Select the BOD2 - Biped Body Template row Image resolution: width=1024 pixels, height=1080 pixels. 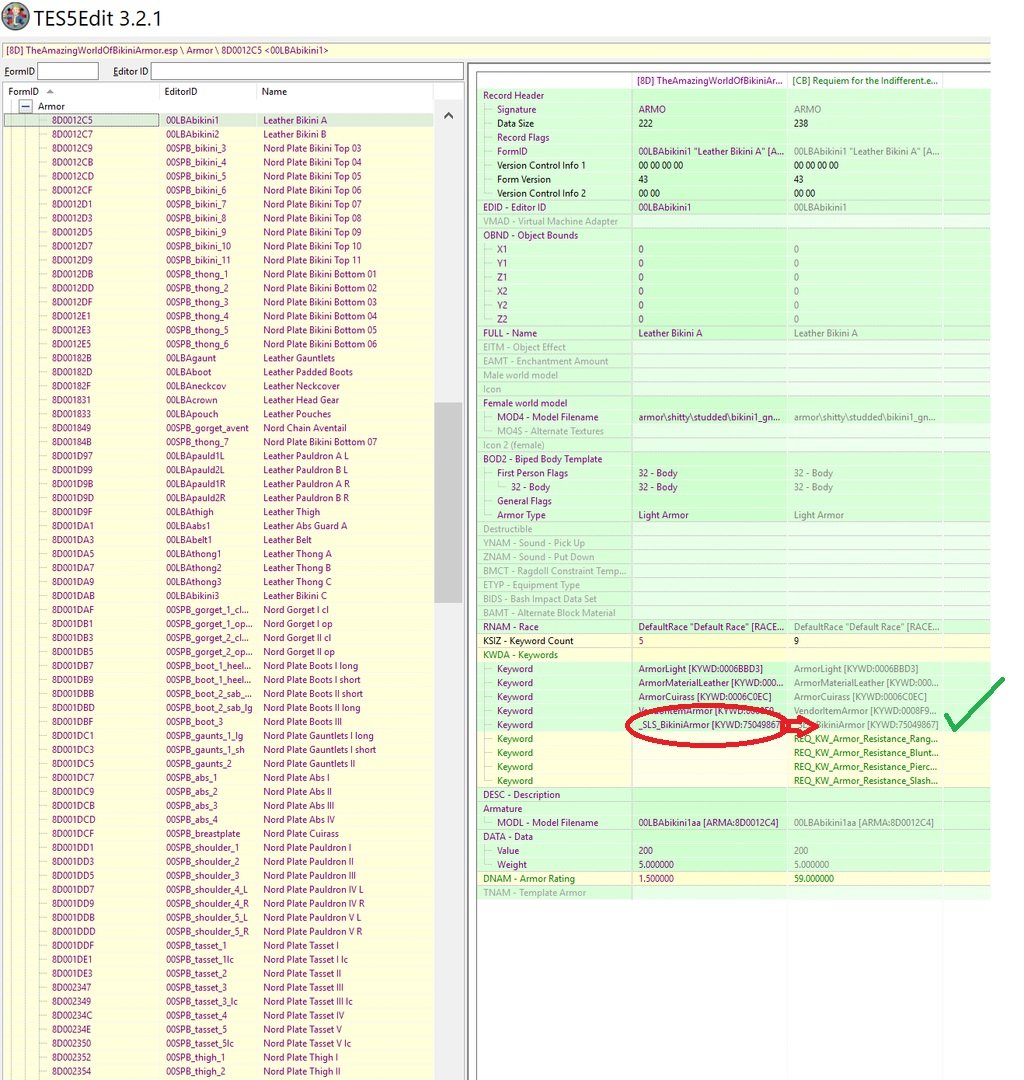733,459
